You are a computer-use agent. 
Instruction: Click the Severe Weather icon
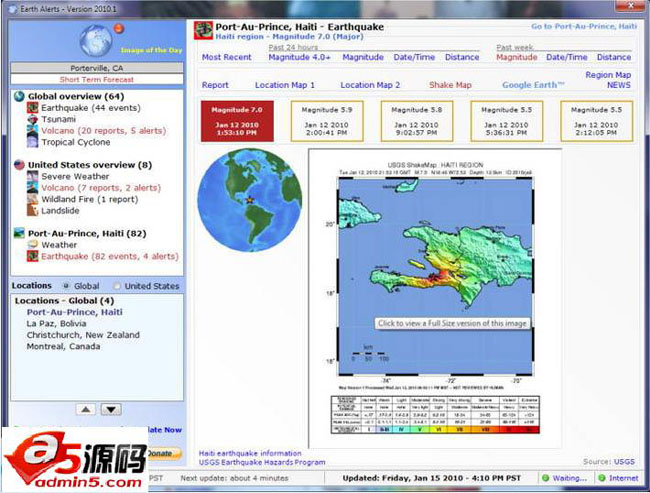(x=32, y=176)
